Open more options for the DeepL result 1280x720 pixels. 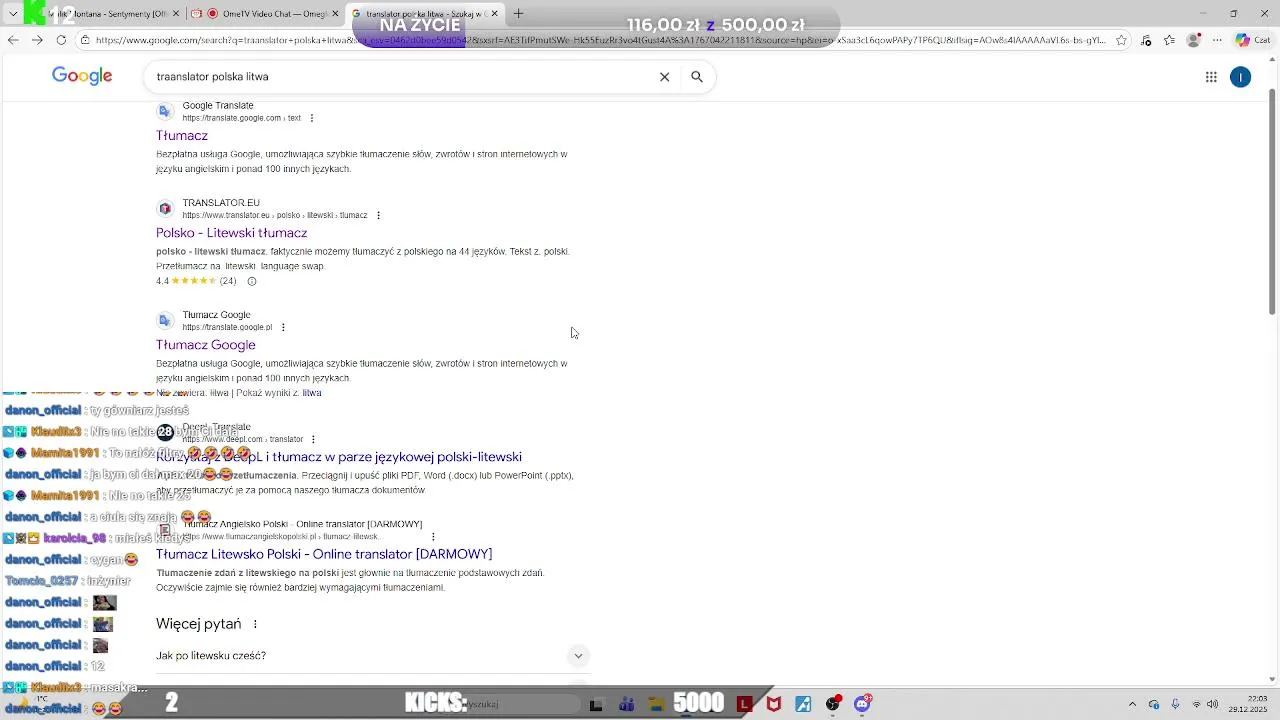point(313,439)
